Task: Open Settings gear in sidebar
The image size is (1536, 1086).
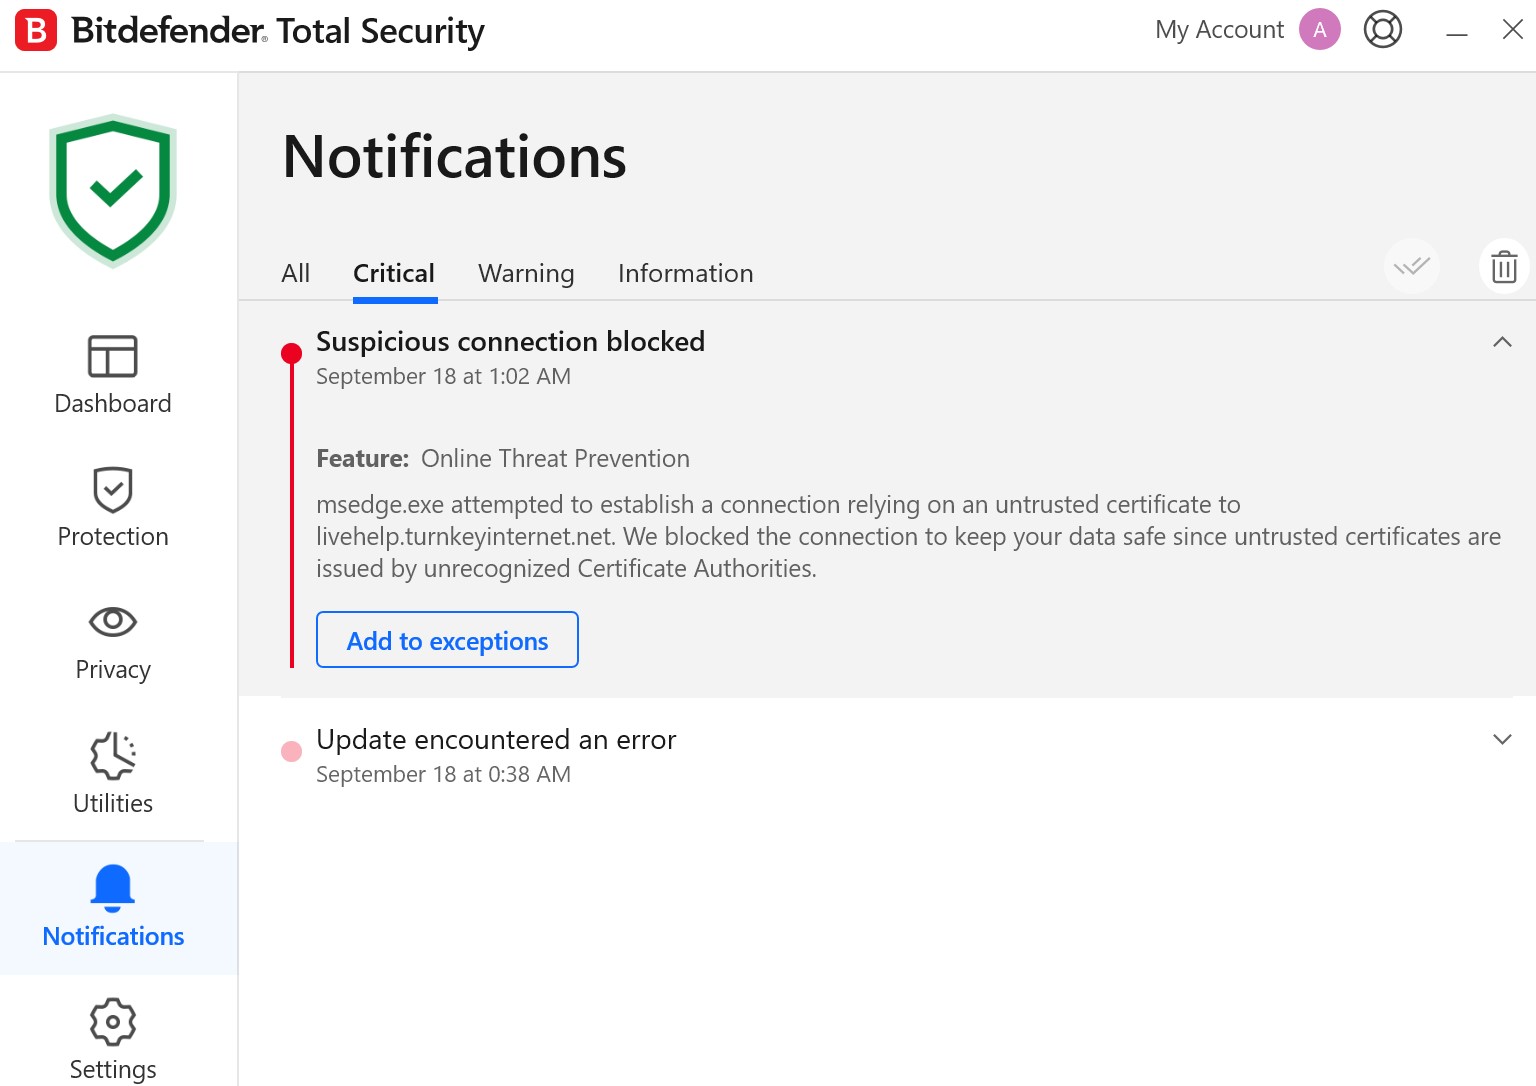Action: coord(112,1022)
